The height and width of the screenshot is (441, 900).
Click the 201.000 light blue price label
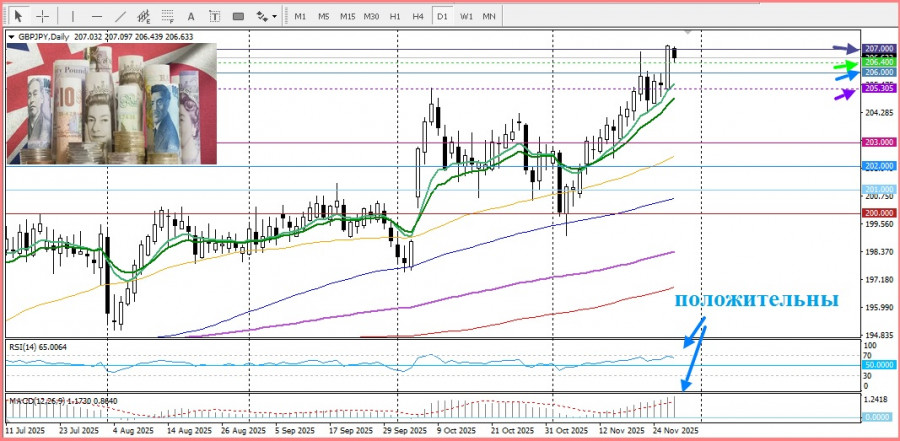coord(878,189)
